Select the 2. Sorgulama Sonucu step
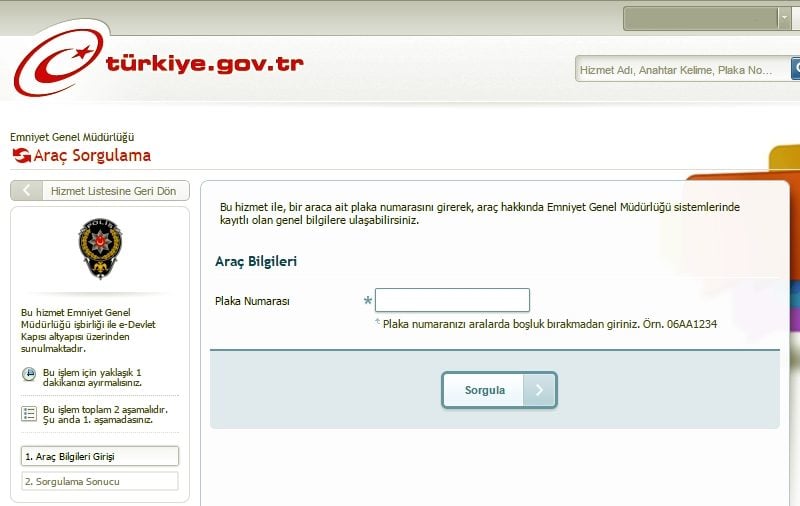This screenshot has height=506, width=800. [x=99, y=481]
